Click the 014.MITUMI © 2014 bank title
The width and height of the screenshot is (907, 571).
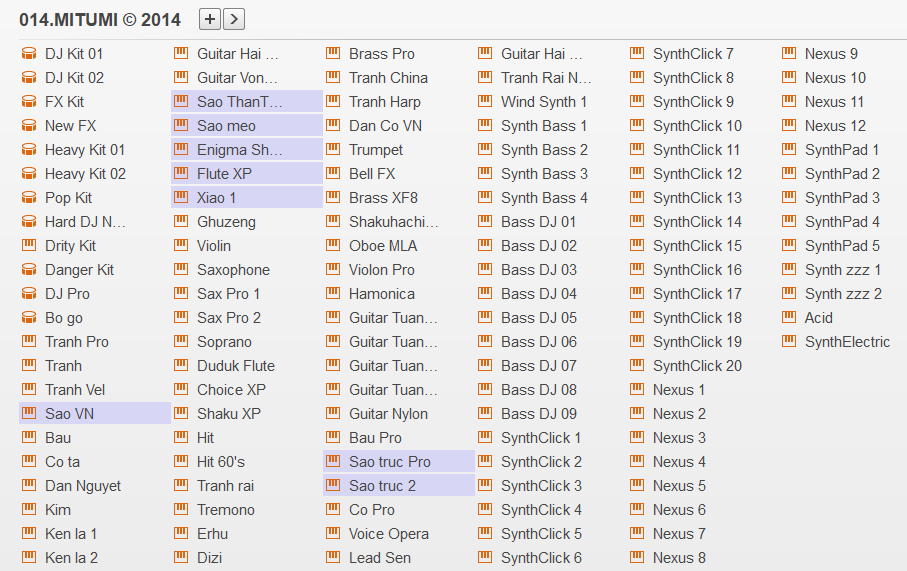click(100, 19)
